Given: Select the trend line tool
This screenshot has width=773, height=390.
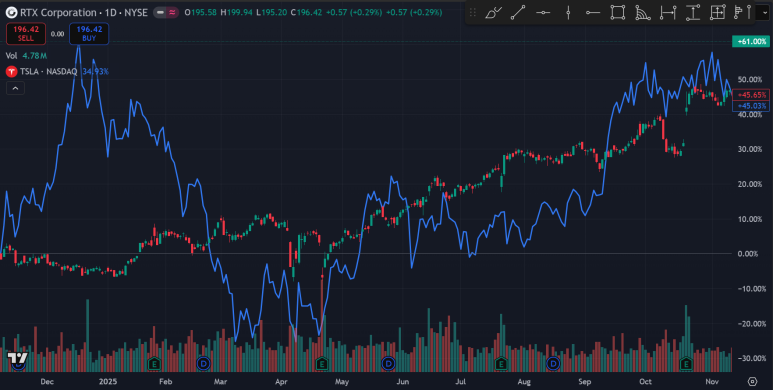Looking at the screenshot, I should click(518, 12).
